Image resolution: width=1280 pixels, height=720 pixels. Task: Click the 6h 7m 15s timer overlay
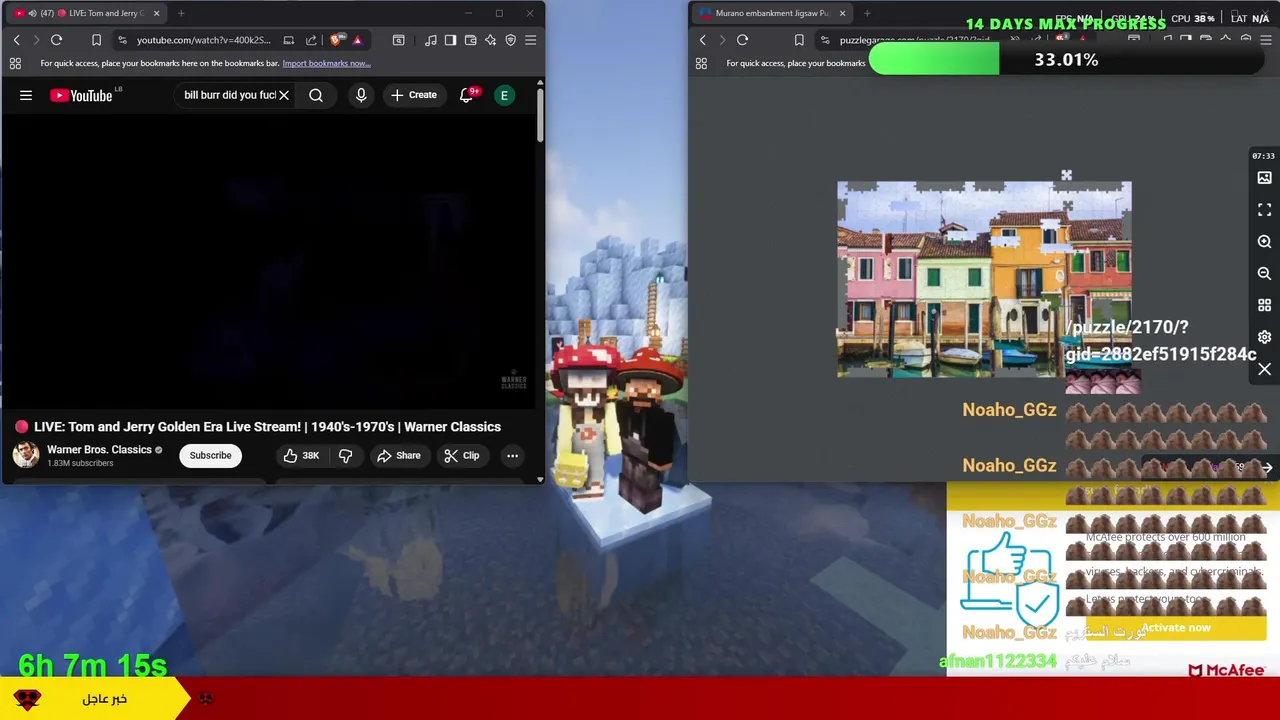pos(92,665)
